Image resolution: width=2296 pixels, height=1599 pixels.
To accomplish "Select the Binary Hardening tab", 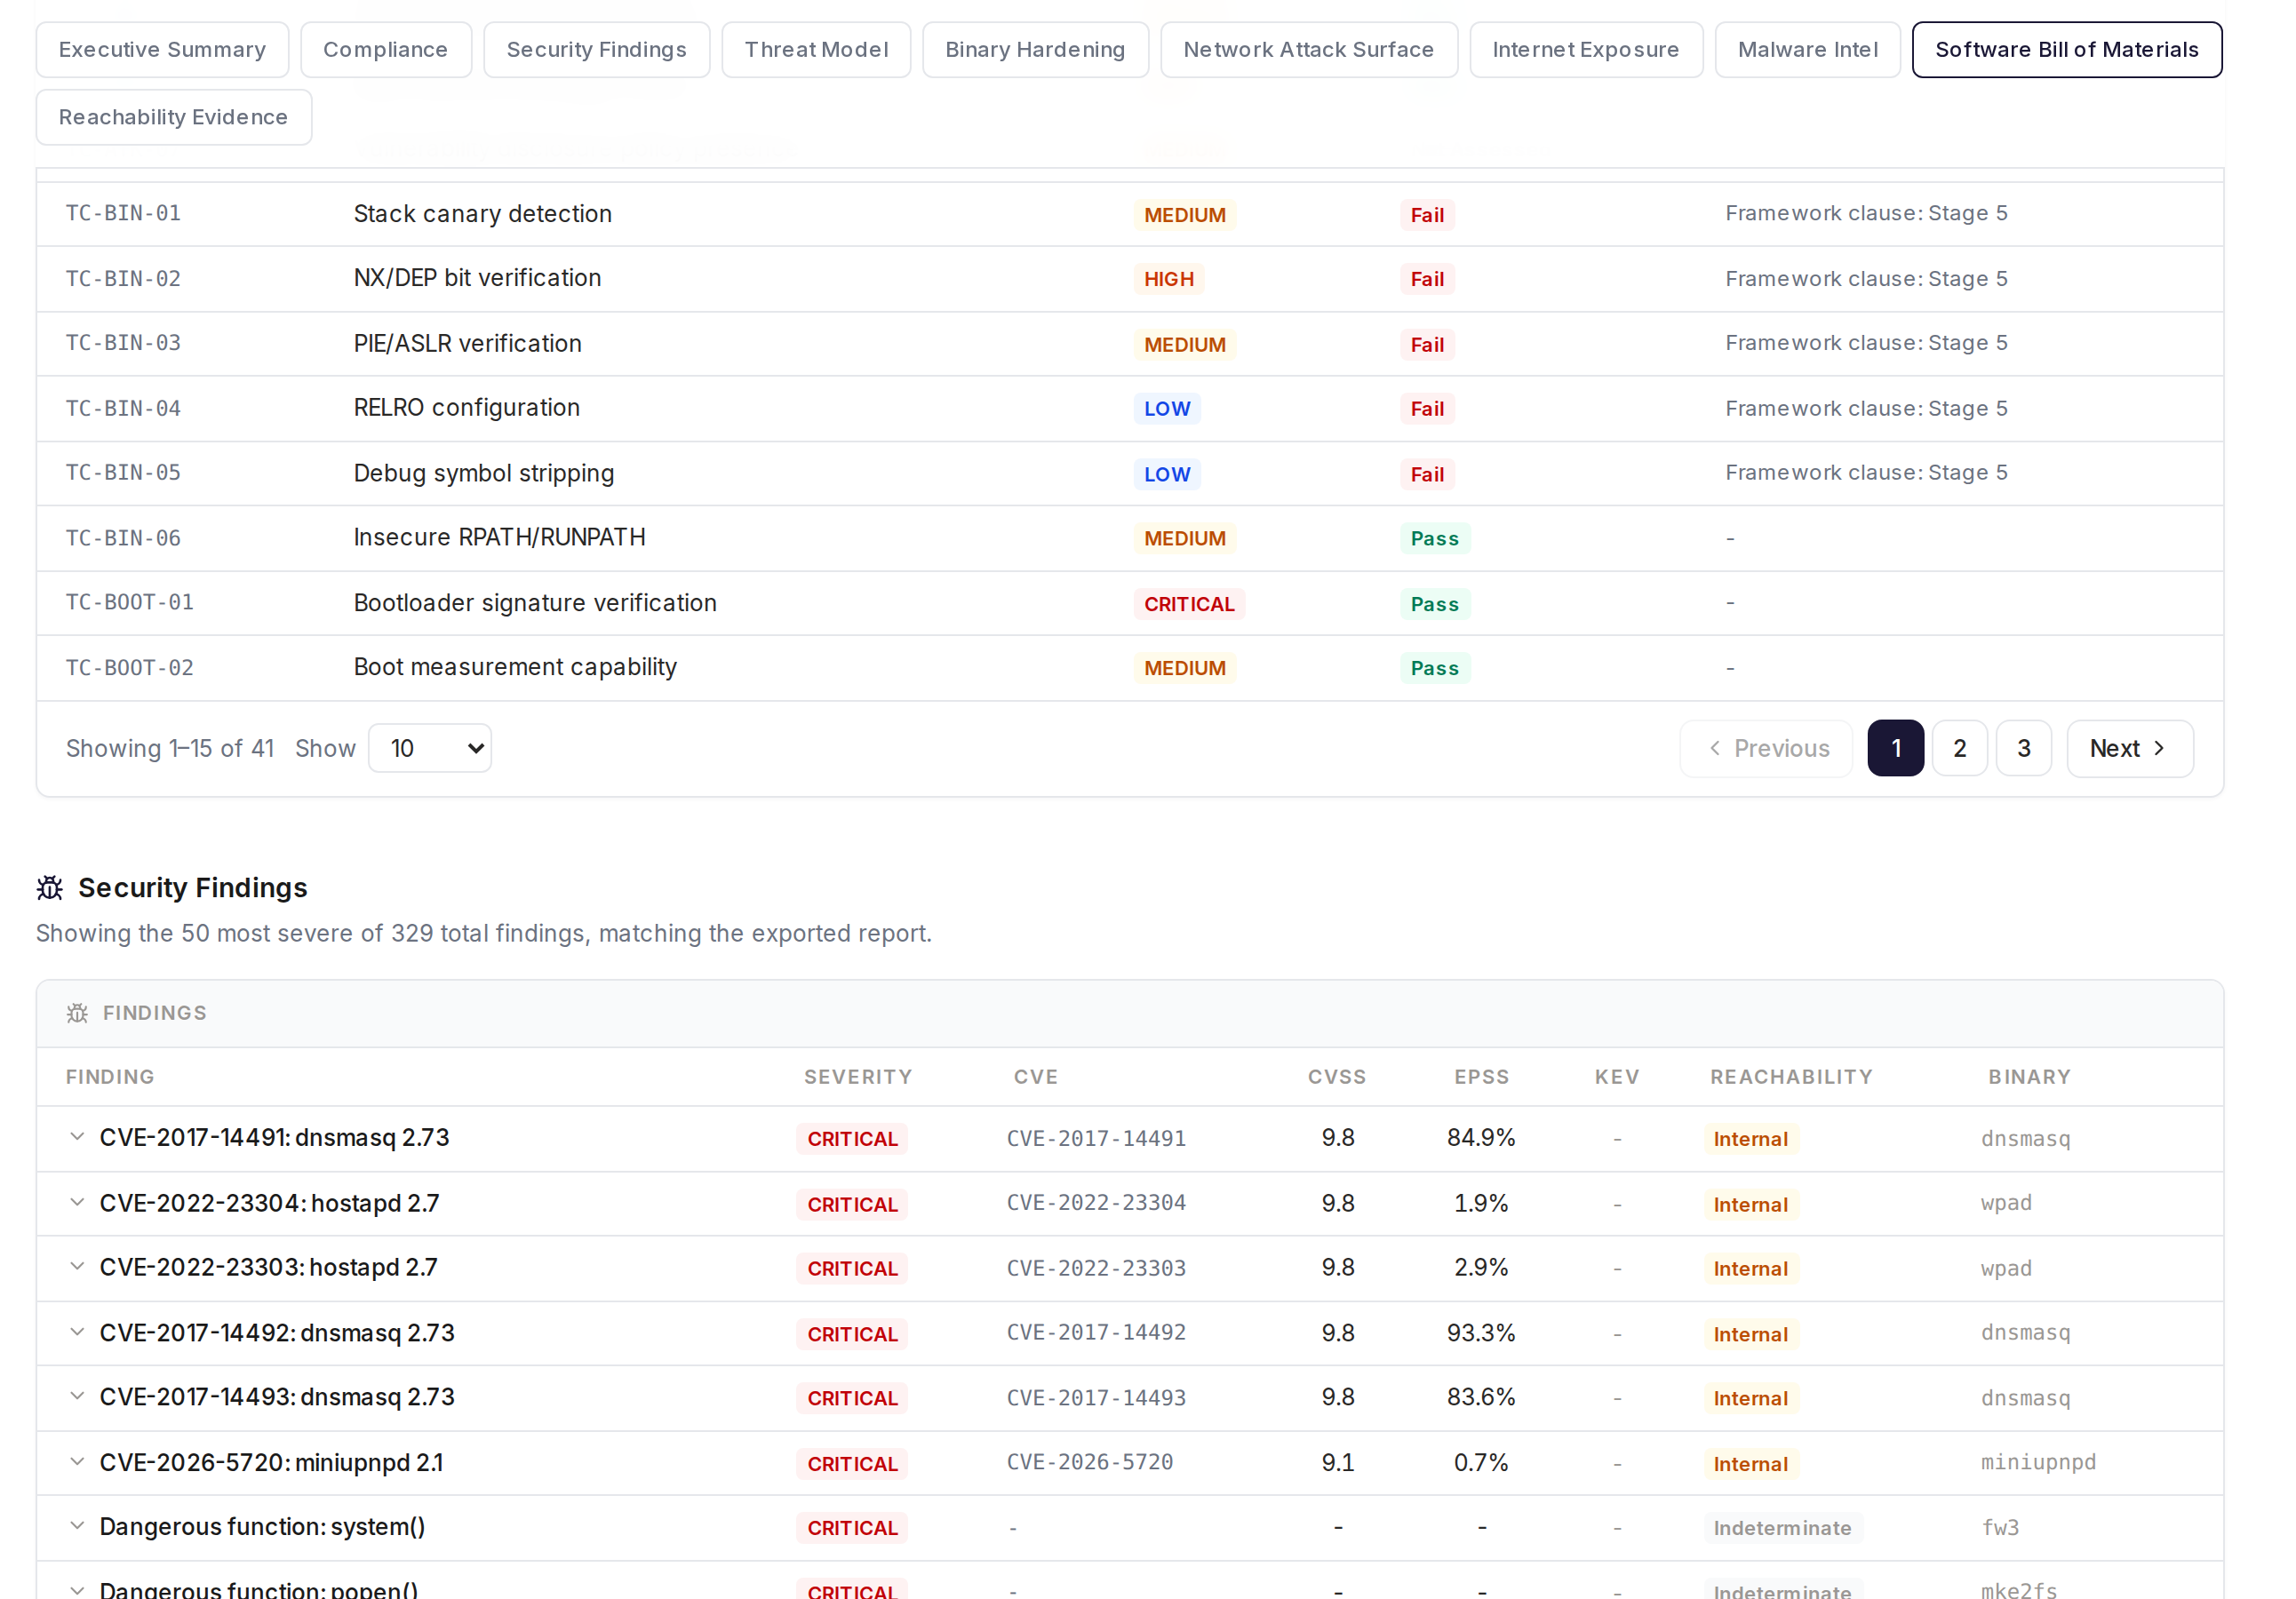I will (x=1035, y=50).
